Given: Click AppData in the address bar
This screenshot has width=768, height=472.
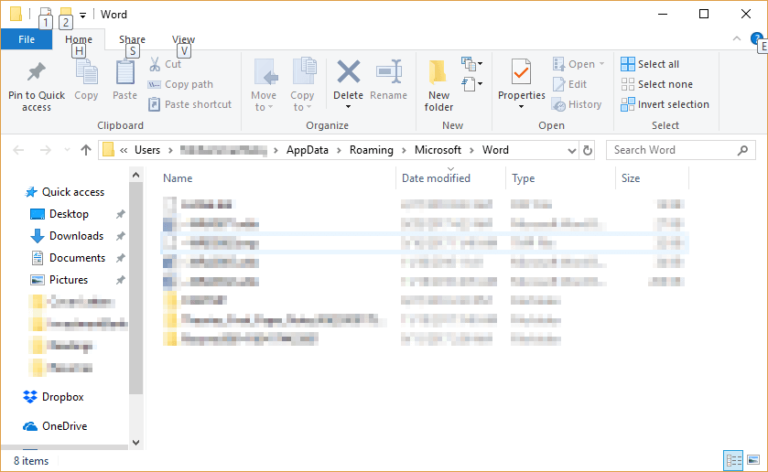Looking at the screenshot, I should (307, 150).
